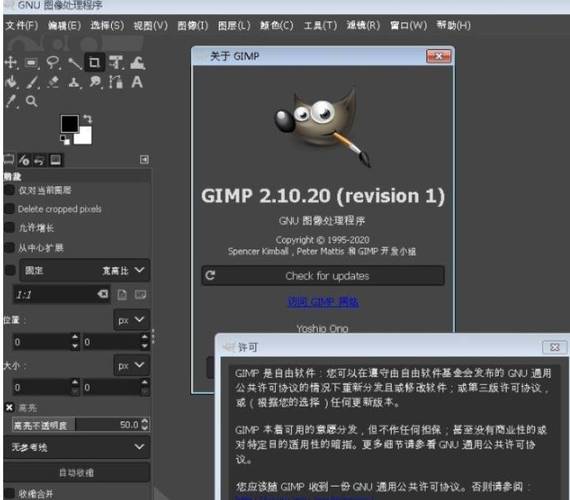Increase the second 大小 value spinner

tap(144, 382)
